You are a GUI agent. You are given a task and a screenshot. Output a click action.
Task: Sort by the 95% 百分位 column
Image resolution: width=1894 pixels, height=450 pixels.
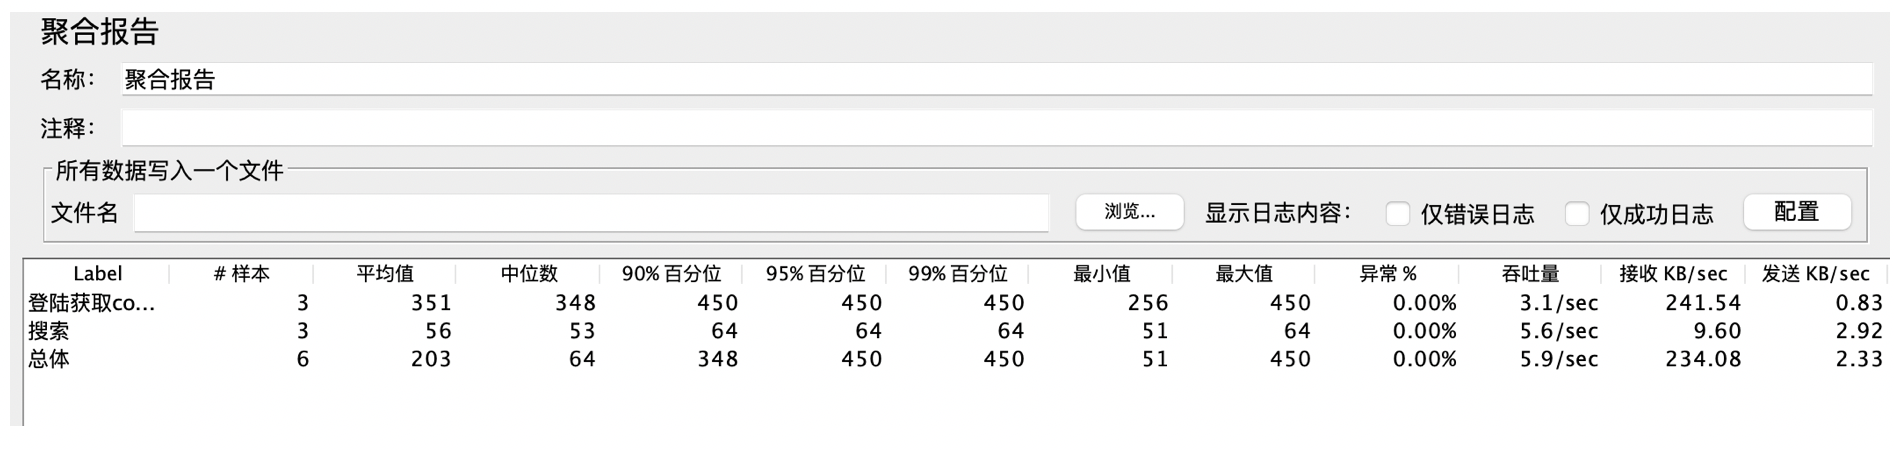tap(815, 274)
